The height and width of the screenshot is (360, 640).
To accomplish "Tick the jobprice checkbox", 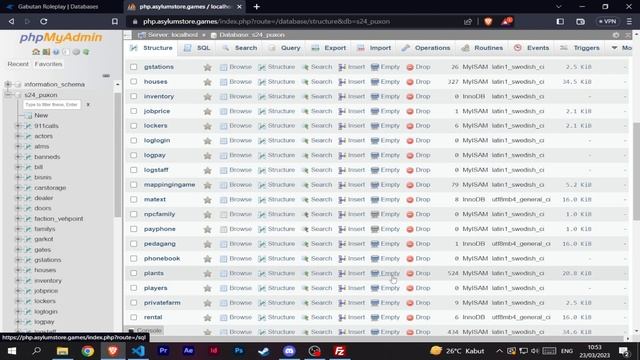I will point(133,111).
